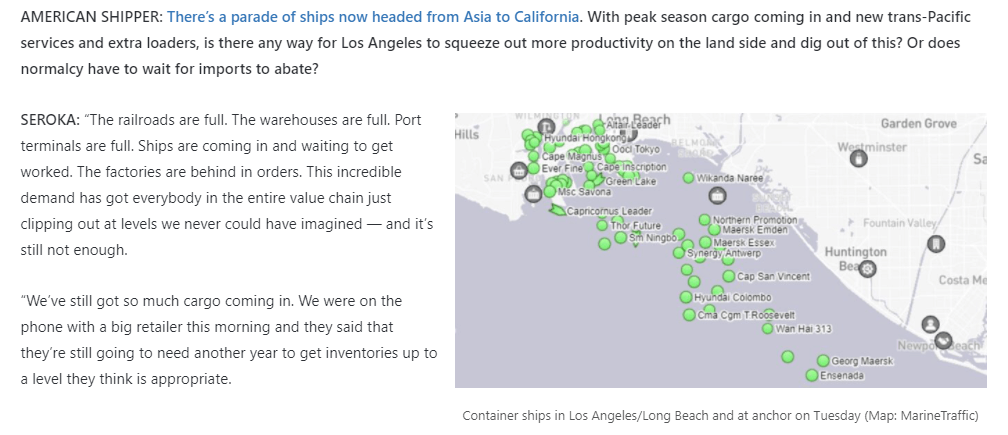1008x435 pixels.
Task: Open the Asia to California ships link
Action: 373,17
